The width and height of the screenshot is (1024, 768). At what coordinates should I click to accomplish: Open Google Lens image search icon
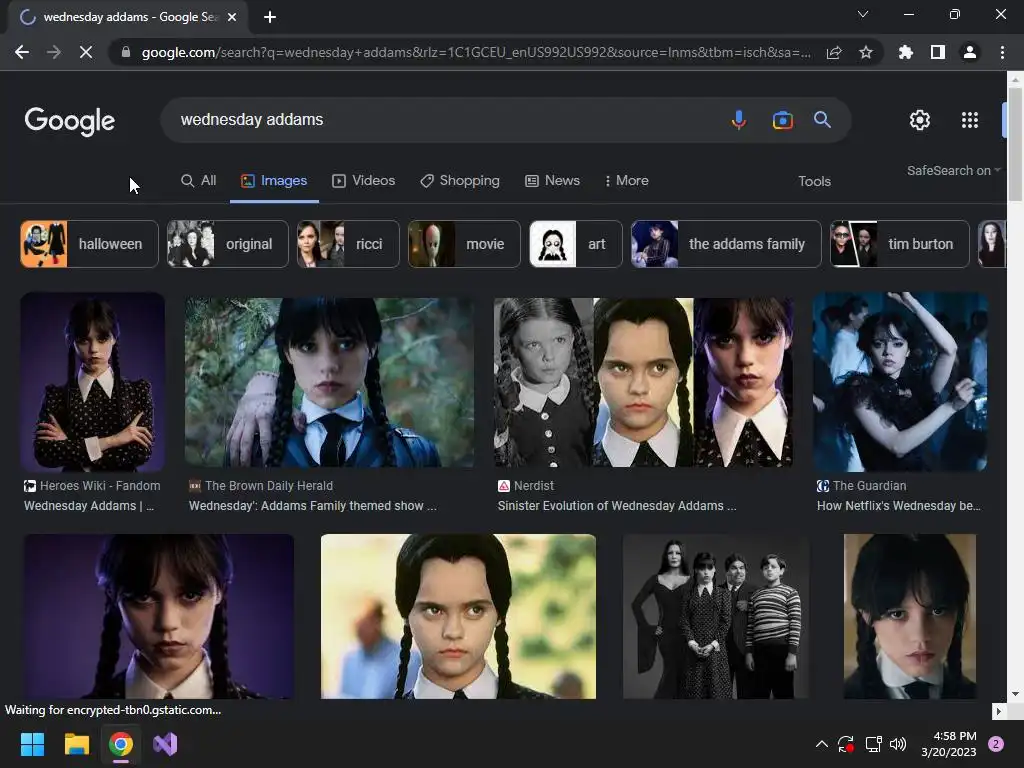tap(782, 120)
